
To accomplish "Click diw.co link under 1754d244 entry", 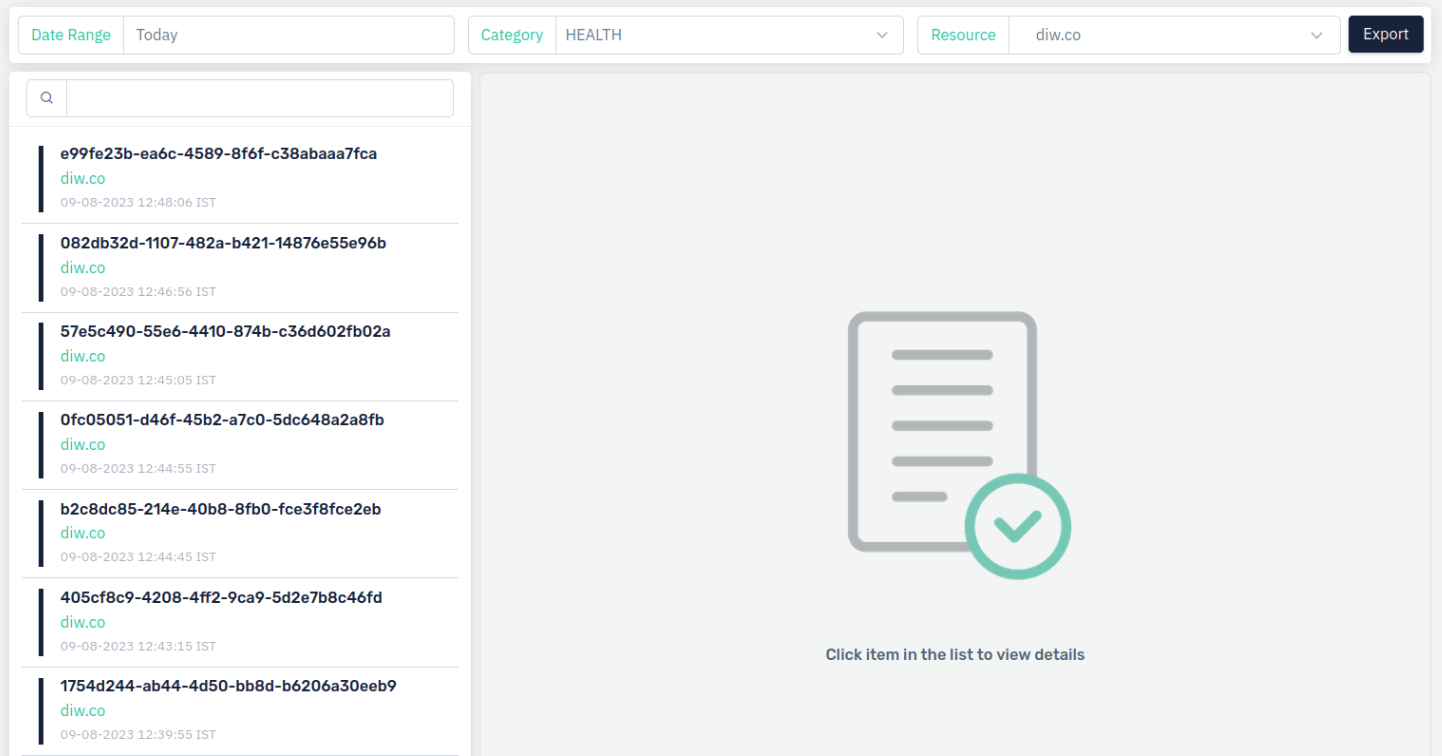I will (82, 711).
